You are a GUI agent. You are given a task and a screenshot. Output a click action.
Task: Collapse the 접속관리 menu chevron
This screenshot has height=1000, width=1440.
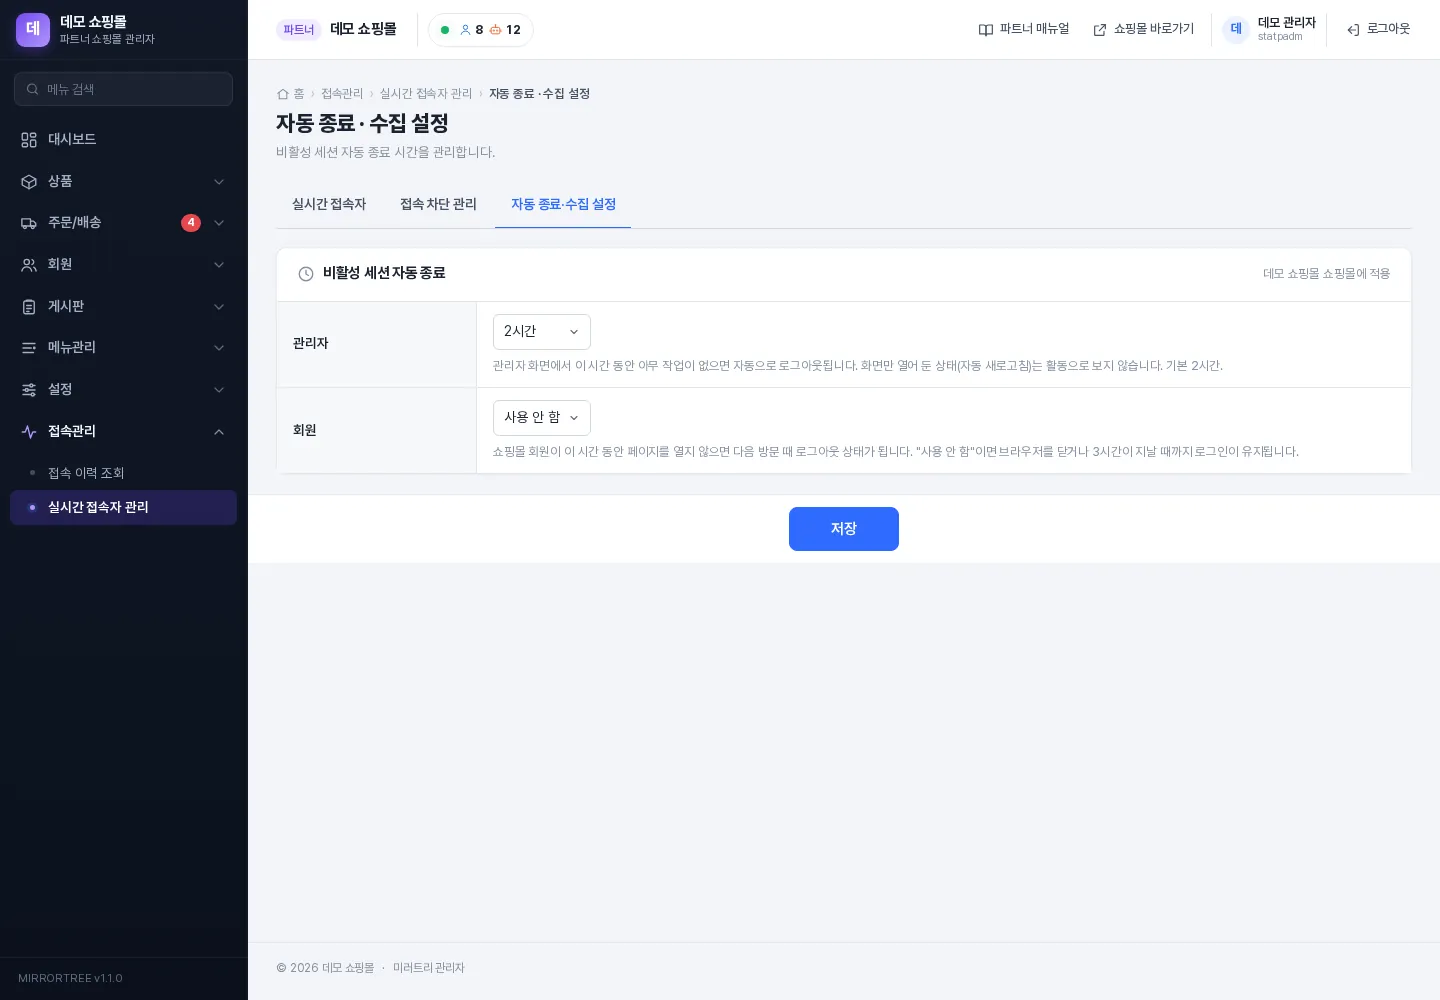pyautogui.click(x=219, y=432)
